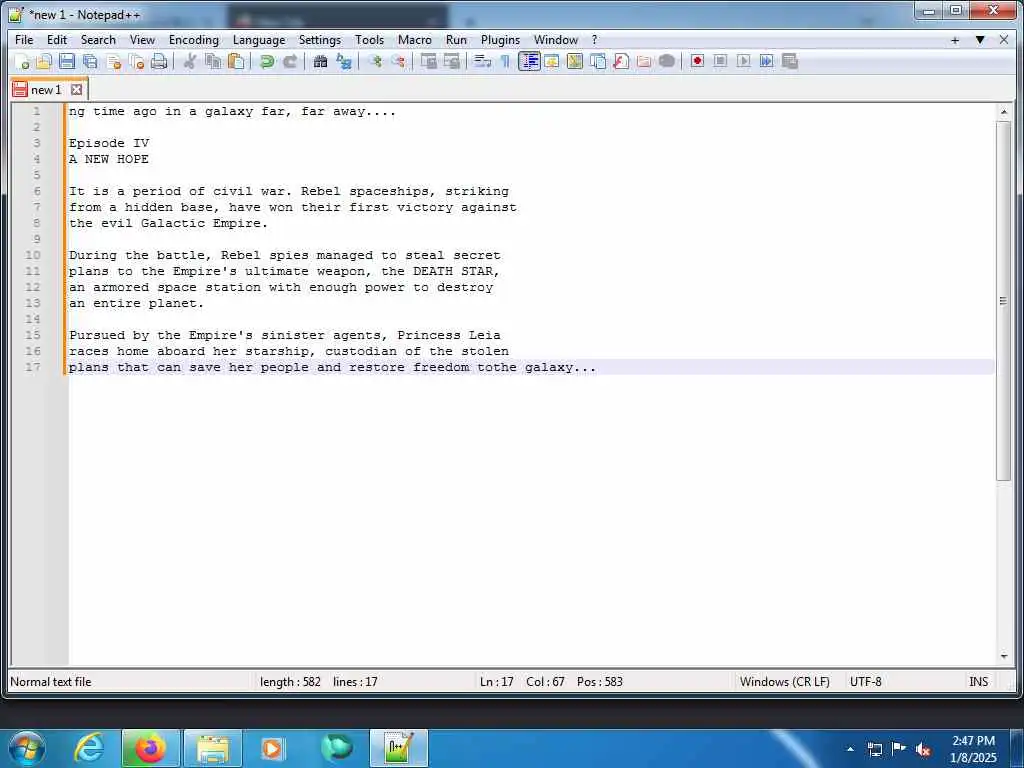Toggle INS insert mode in status bar
The image size is (1024, 768).
click(x=978, y=682)
